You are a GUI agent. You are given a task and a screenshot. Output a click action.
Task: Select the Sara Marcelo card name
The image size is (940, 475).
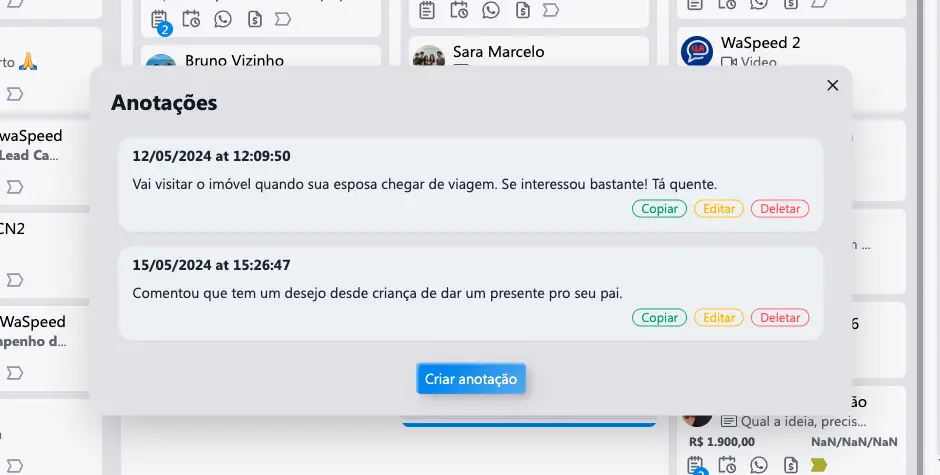[499, 52]
